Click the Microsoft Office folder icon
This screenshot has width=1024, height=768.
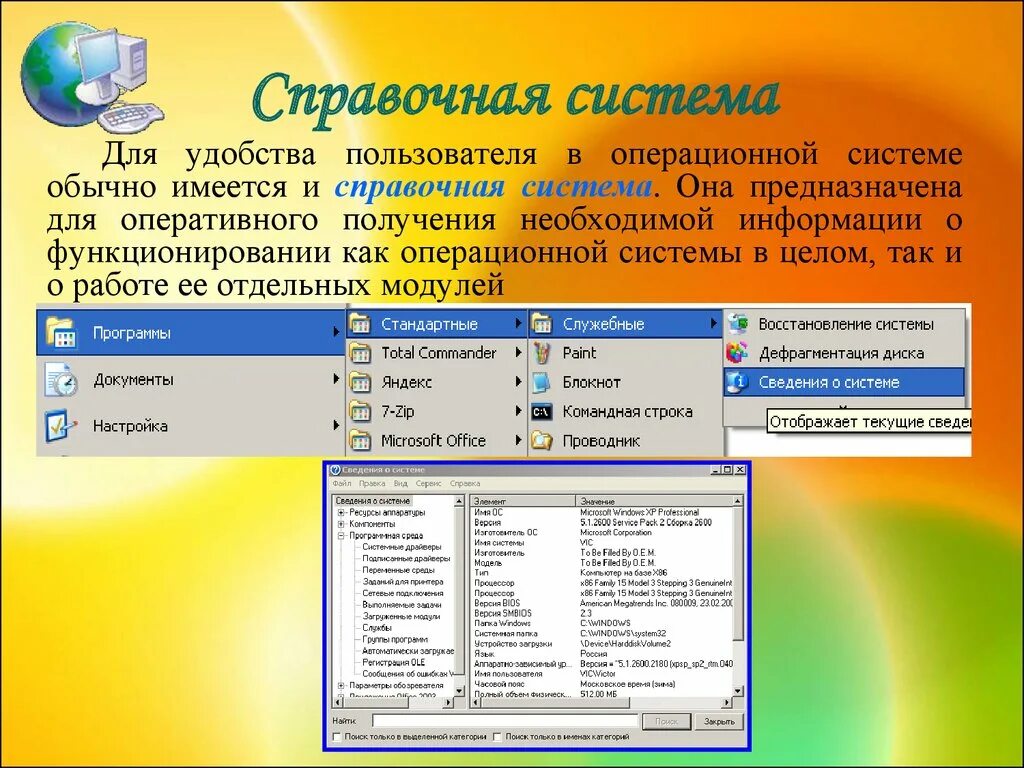(360, 441)
